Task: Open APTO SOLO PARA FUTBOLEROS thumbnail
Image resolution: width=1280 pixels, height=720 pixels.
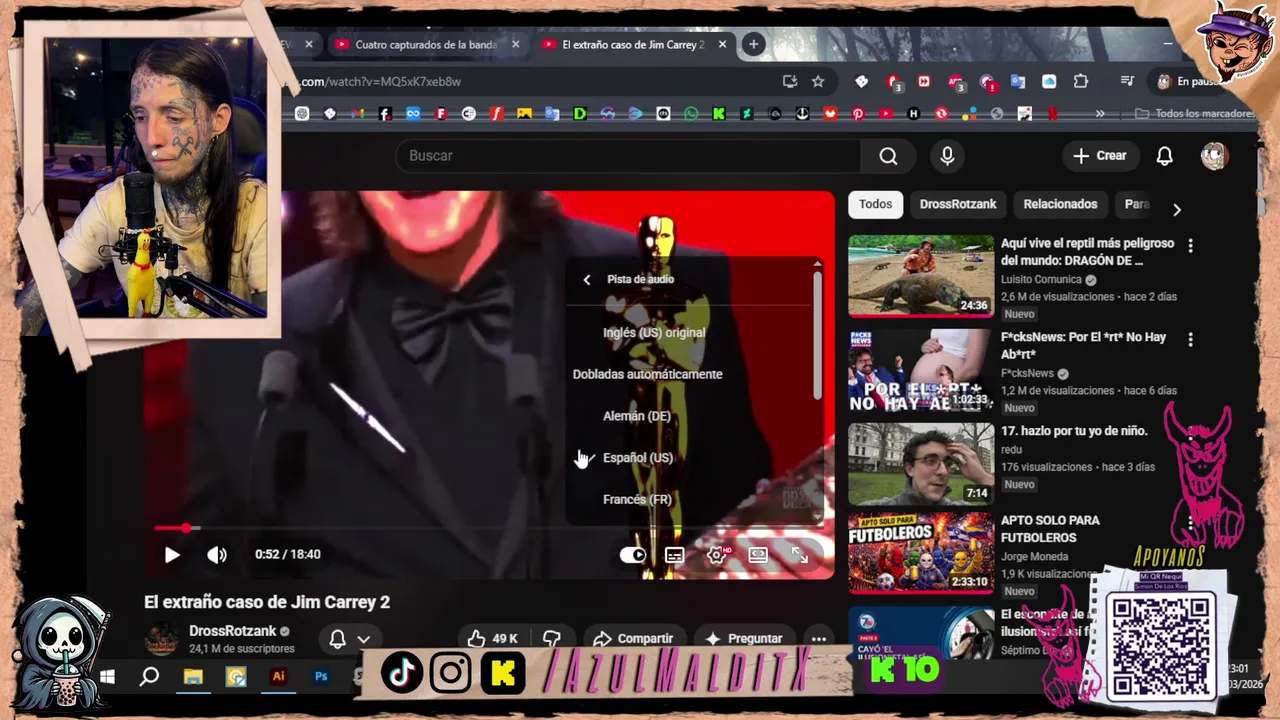Action: (x=921, y=553)
